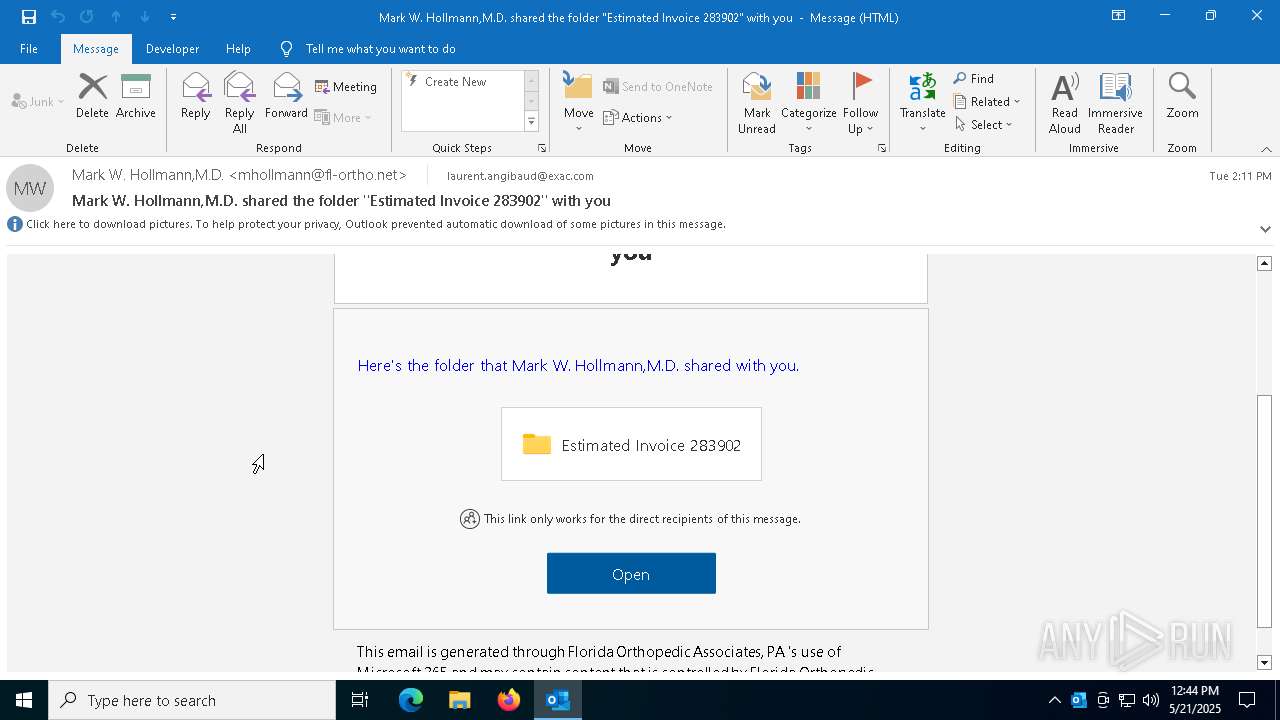1280x720 pixels.
Task: Click the blue Open button
Action: [631, 574]
